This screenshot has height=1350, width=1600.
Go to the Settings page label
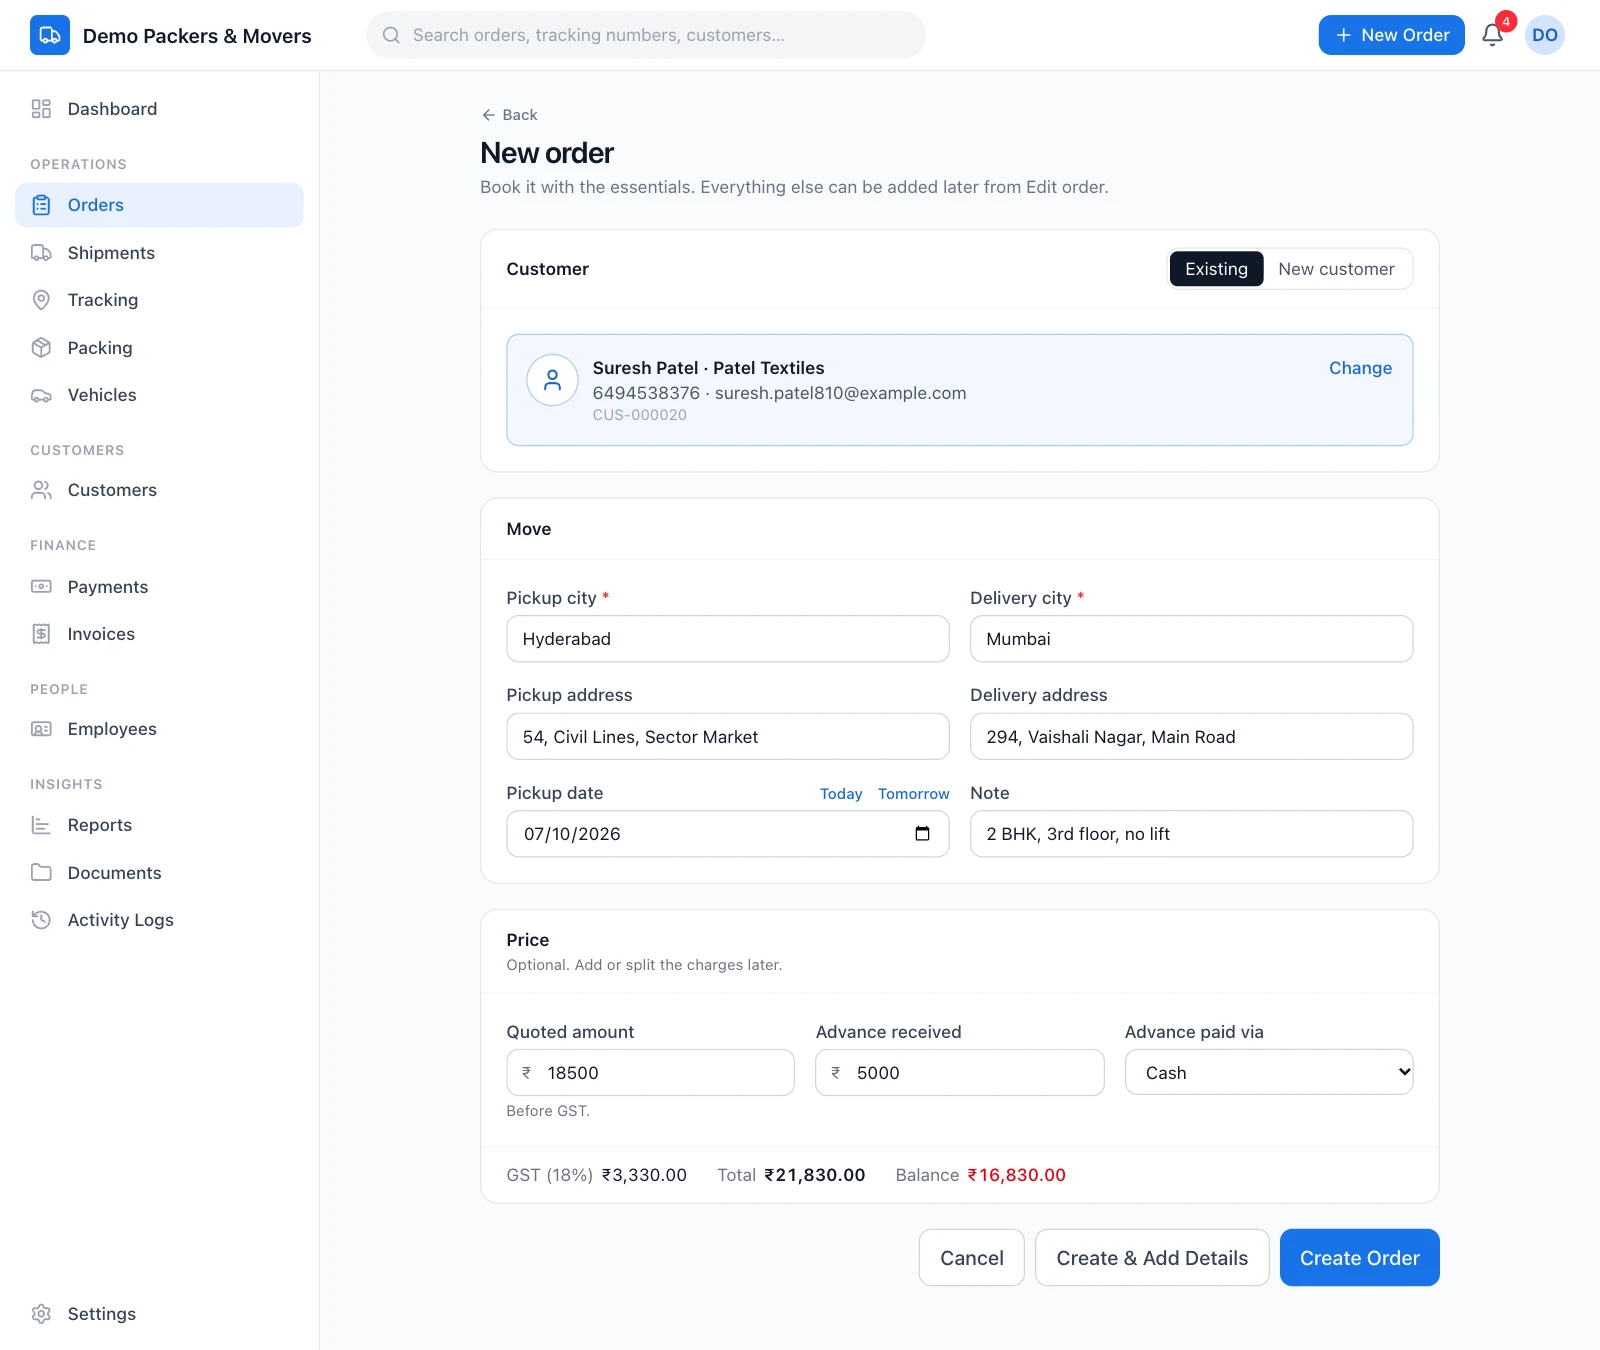click(102, 1314)
